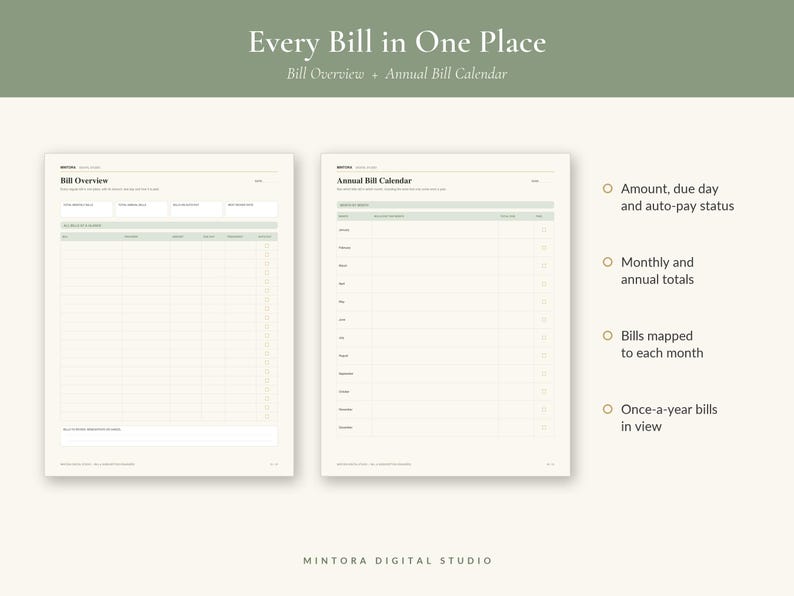Image resolution: width=794 pixels, height=596 pixels.
Task: Tick the May paid checkbox
Action: click(544, 302)
